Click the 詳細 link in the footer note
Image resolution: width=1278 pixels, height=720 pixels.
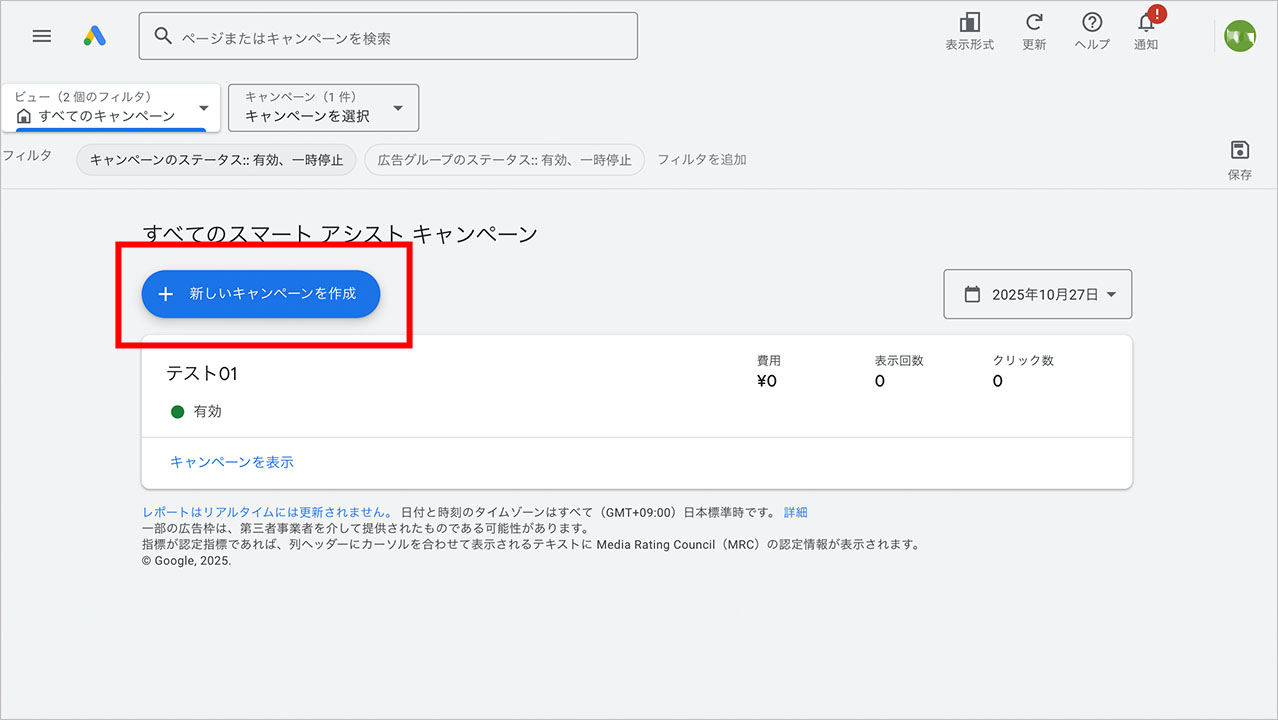tap(795, 511)
